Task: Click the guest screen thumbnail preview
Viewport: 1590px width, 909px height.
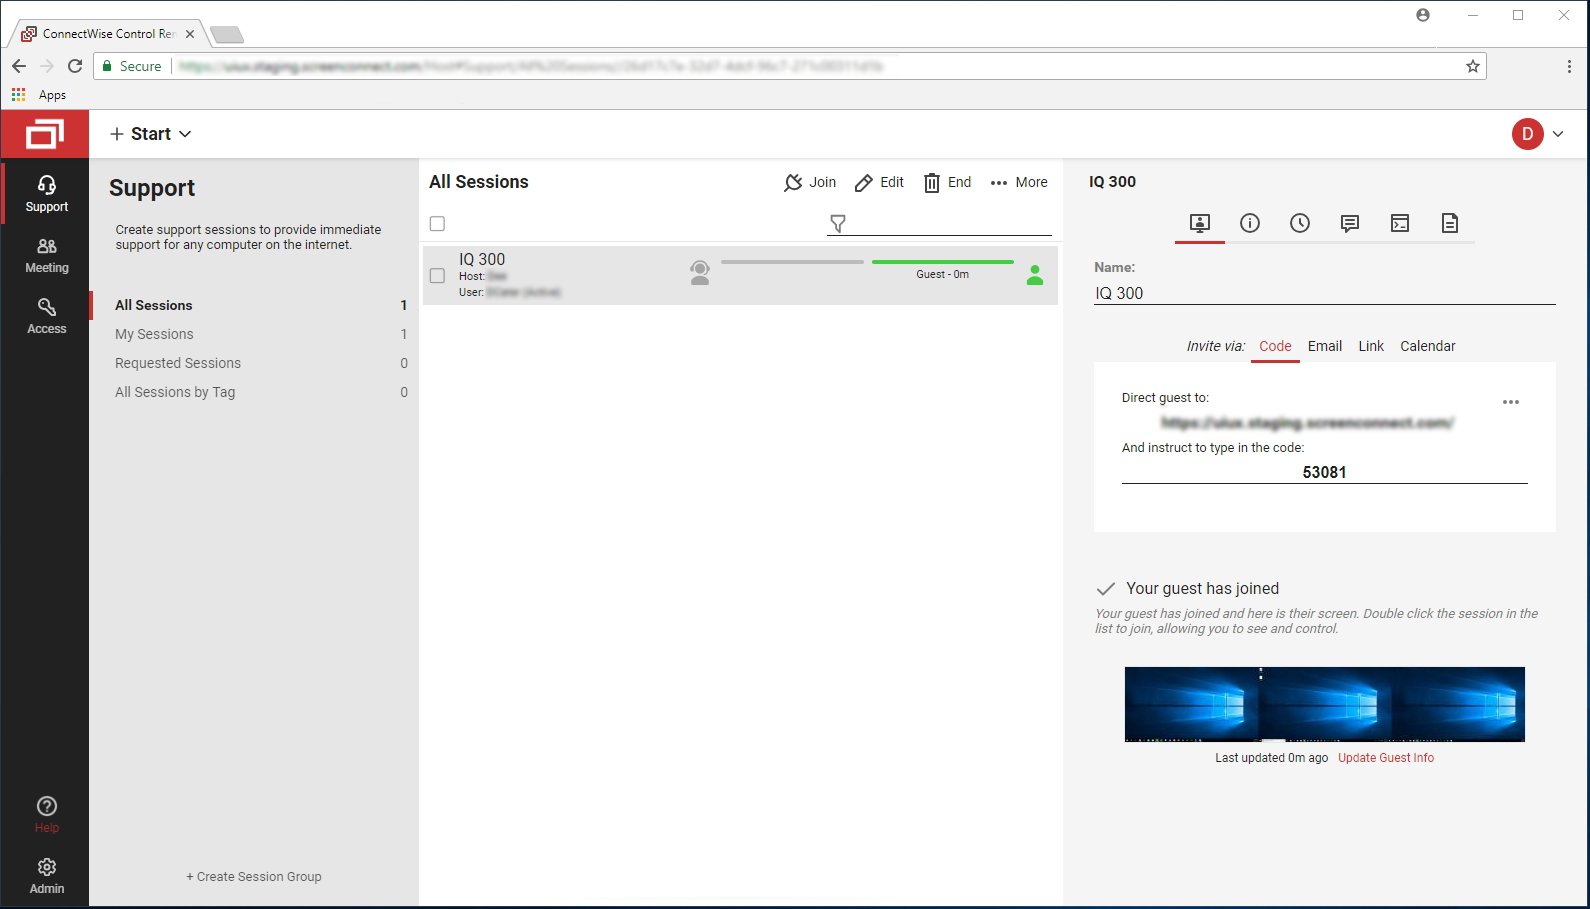Action: pyautogui.click(x=1324, y=704)
